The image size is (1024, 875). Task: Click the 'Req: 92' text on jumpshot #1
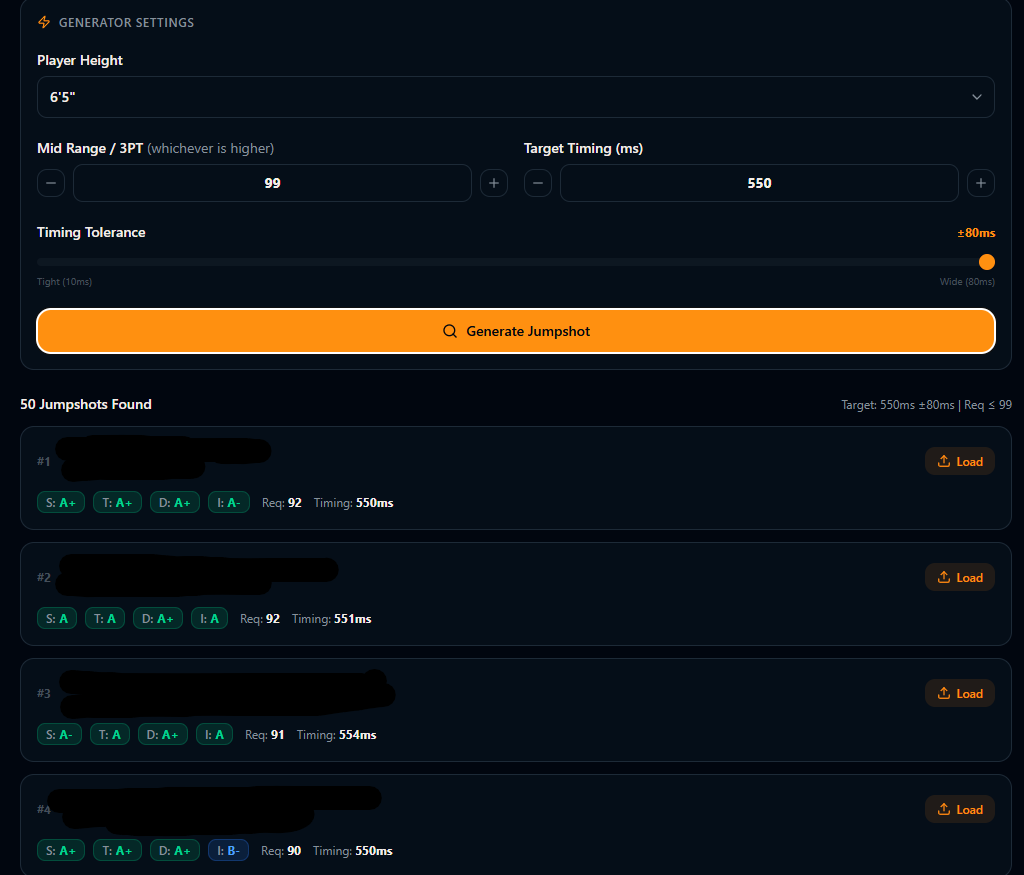(281, 502)
